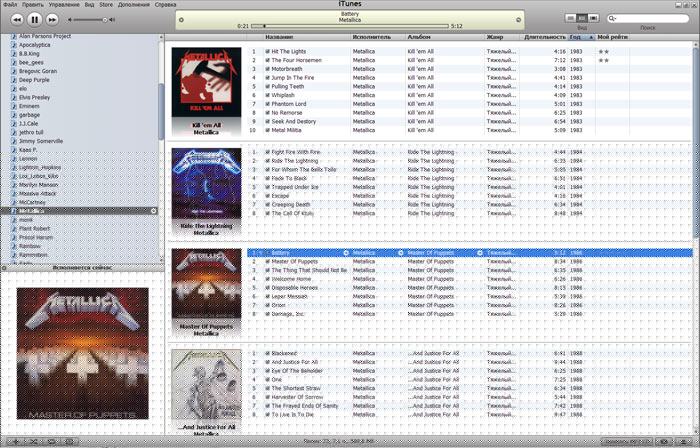This screenshot has width=700, height=448.
Task: Collapse the Исполняется сейчас panel with its arrow
Action: 4,268
